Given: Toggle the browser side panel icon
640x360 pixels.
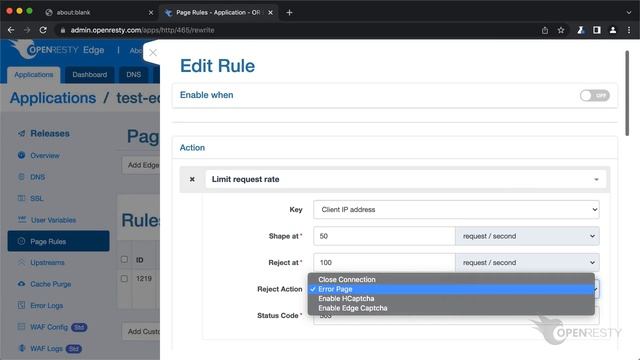Looking at the screenshot, I should pyautogui.click(x=597, y=30).
